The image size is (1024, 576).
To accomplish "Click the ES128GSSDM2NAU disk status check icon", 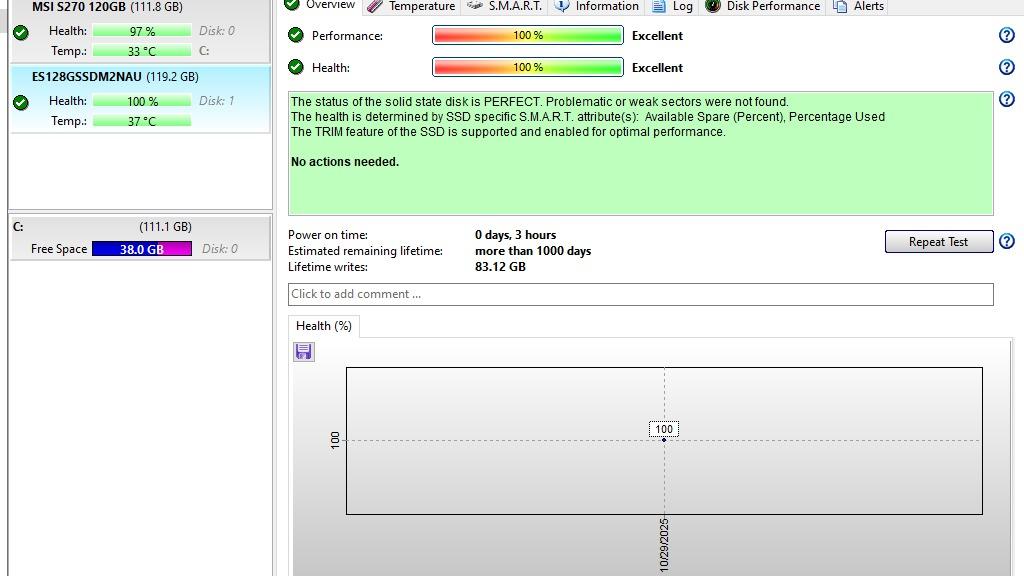I will pos(21,102).
